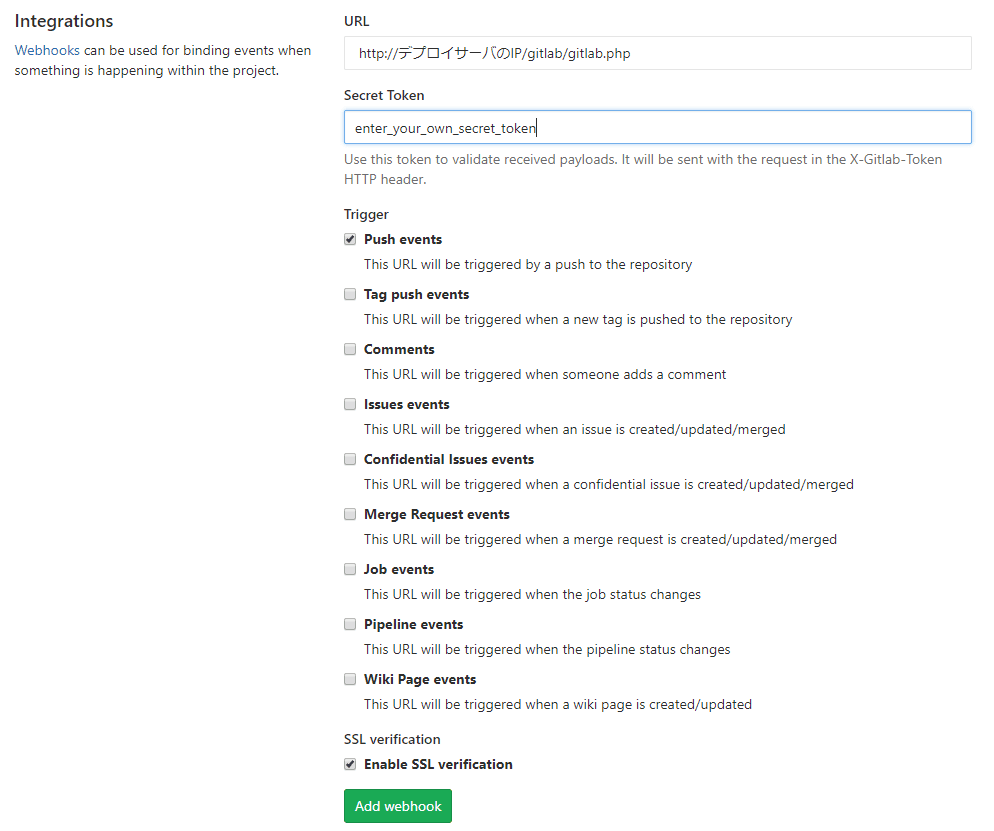Enable the Tag push events trigger
Image resolution: width=994 pixels, height=831 pixels.
point(350,294)
